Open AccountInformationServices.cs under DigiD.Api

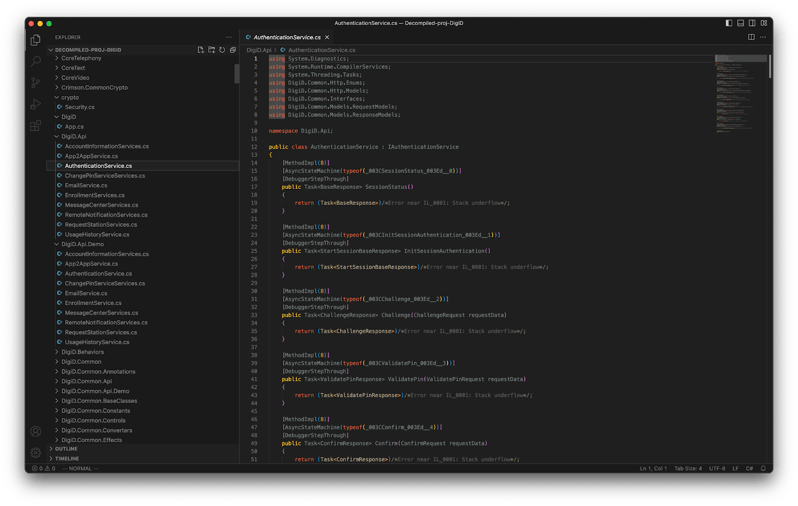click(x=107, y=146)
